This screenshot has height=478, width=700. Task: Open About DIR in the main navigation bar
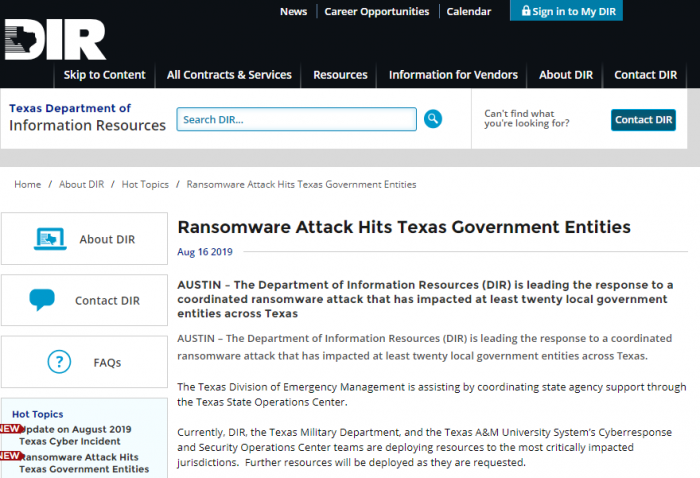566,75
